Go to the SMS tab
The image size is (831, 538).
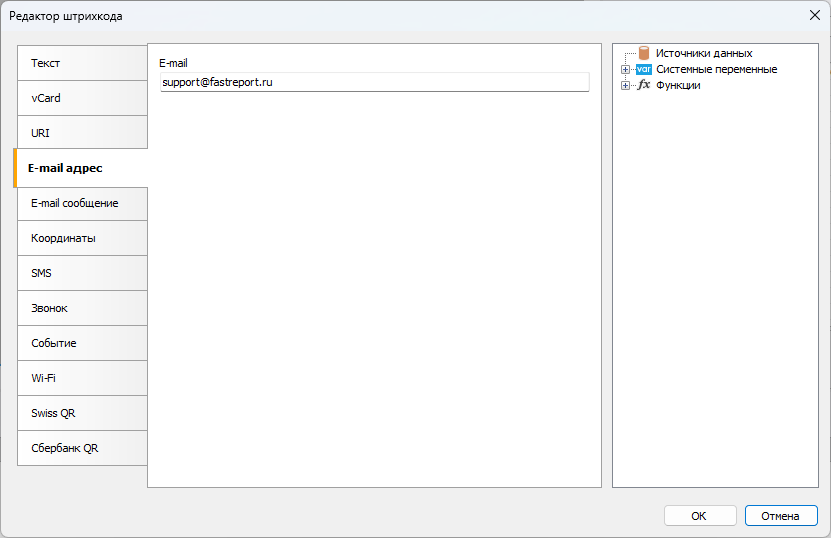[82, 273]
